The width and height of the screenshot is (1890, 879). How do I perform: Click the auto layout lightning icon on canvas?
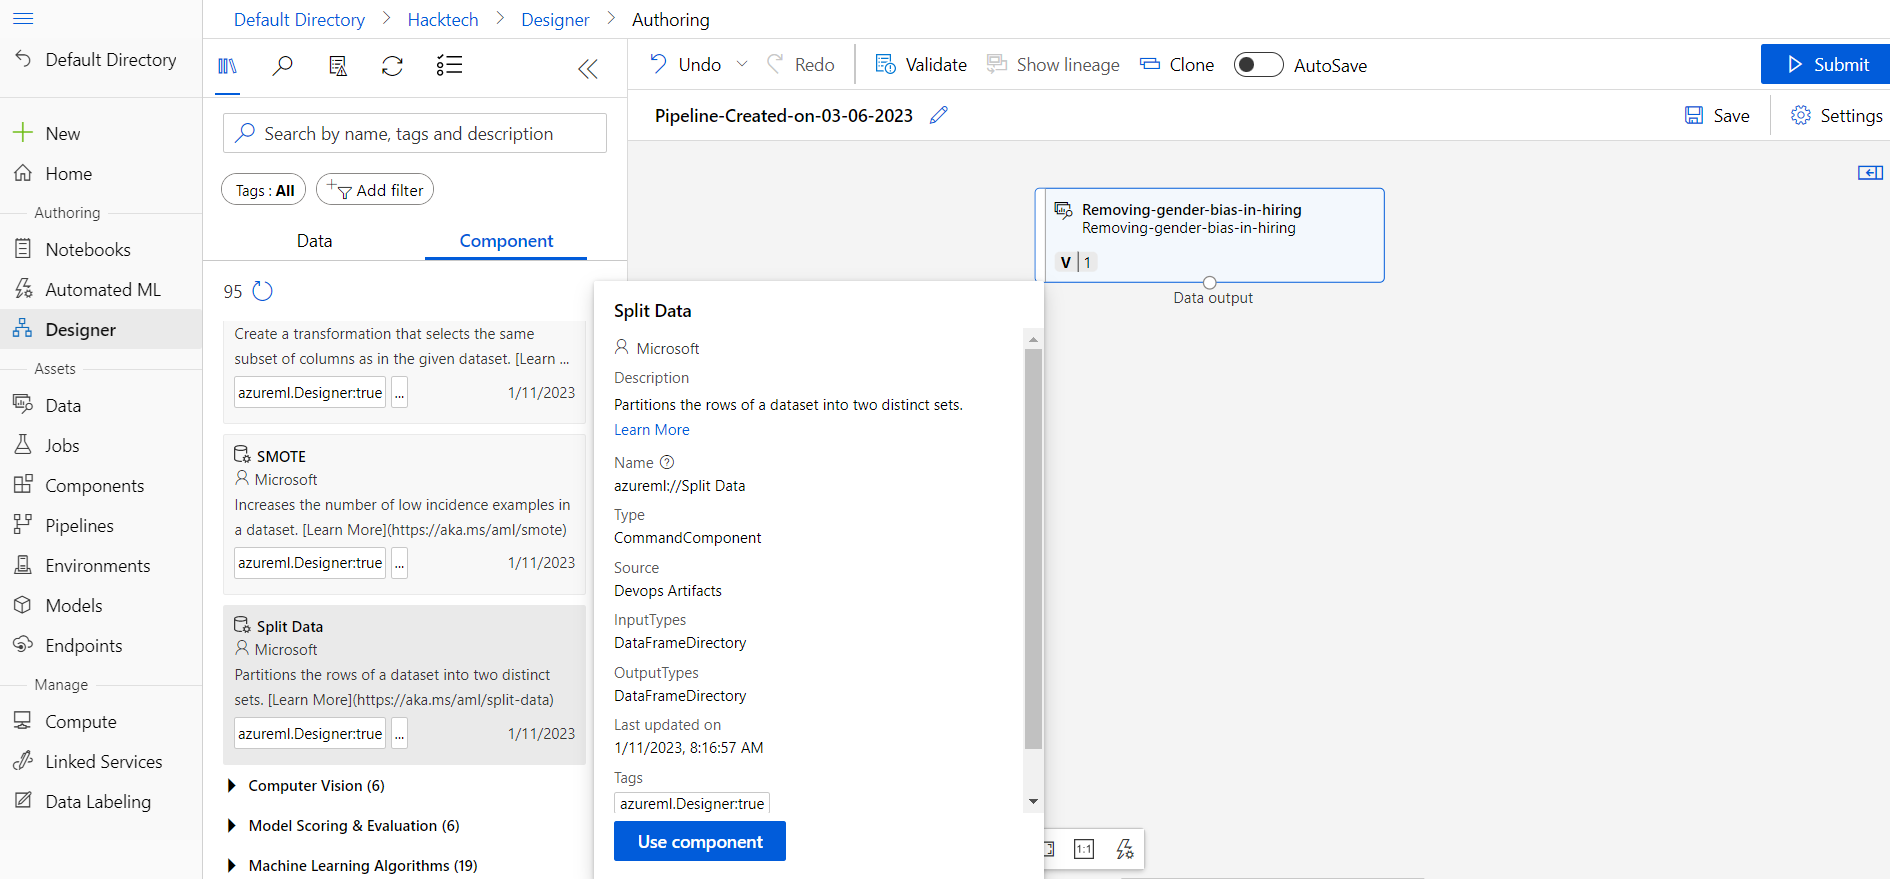tap(1125, 849)
